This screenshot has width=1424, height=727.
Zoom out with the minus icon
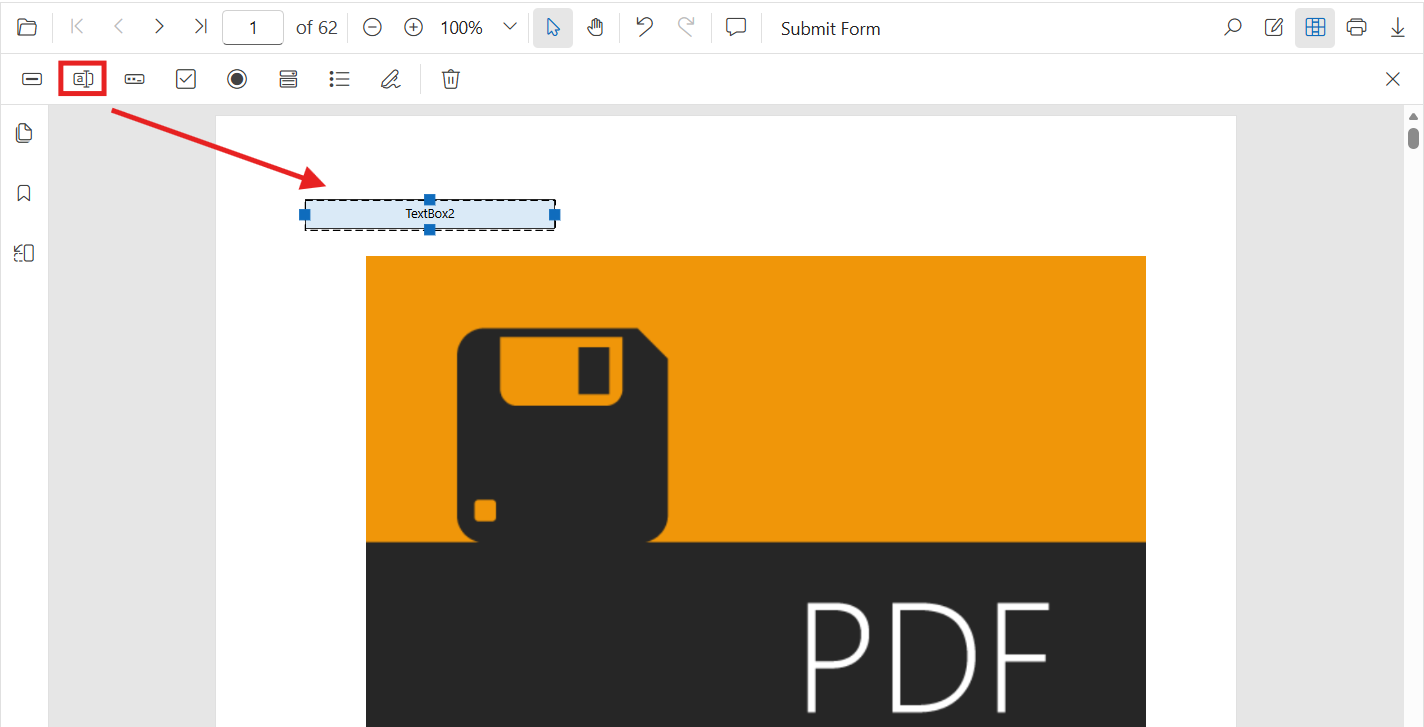[372, 28]
